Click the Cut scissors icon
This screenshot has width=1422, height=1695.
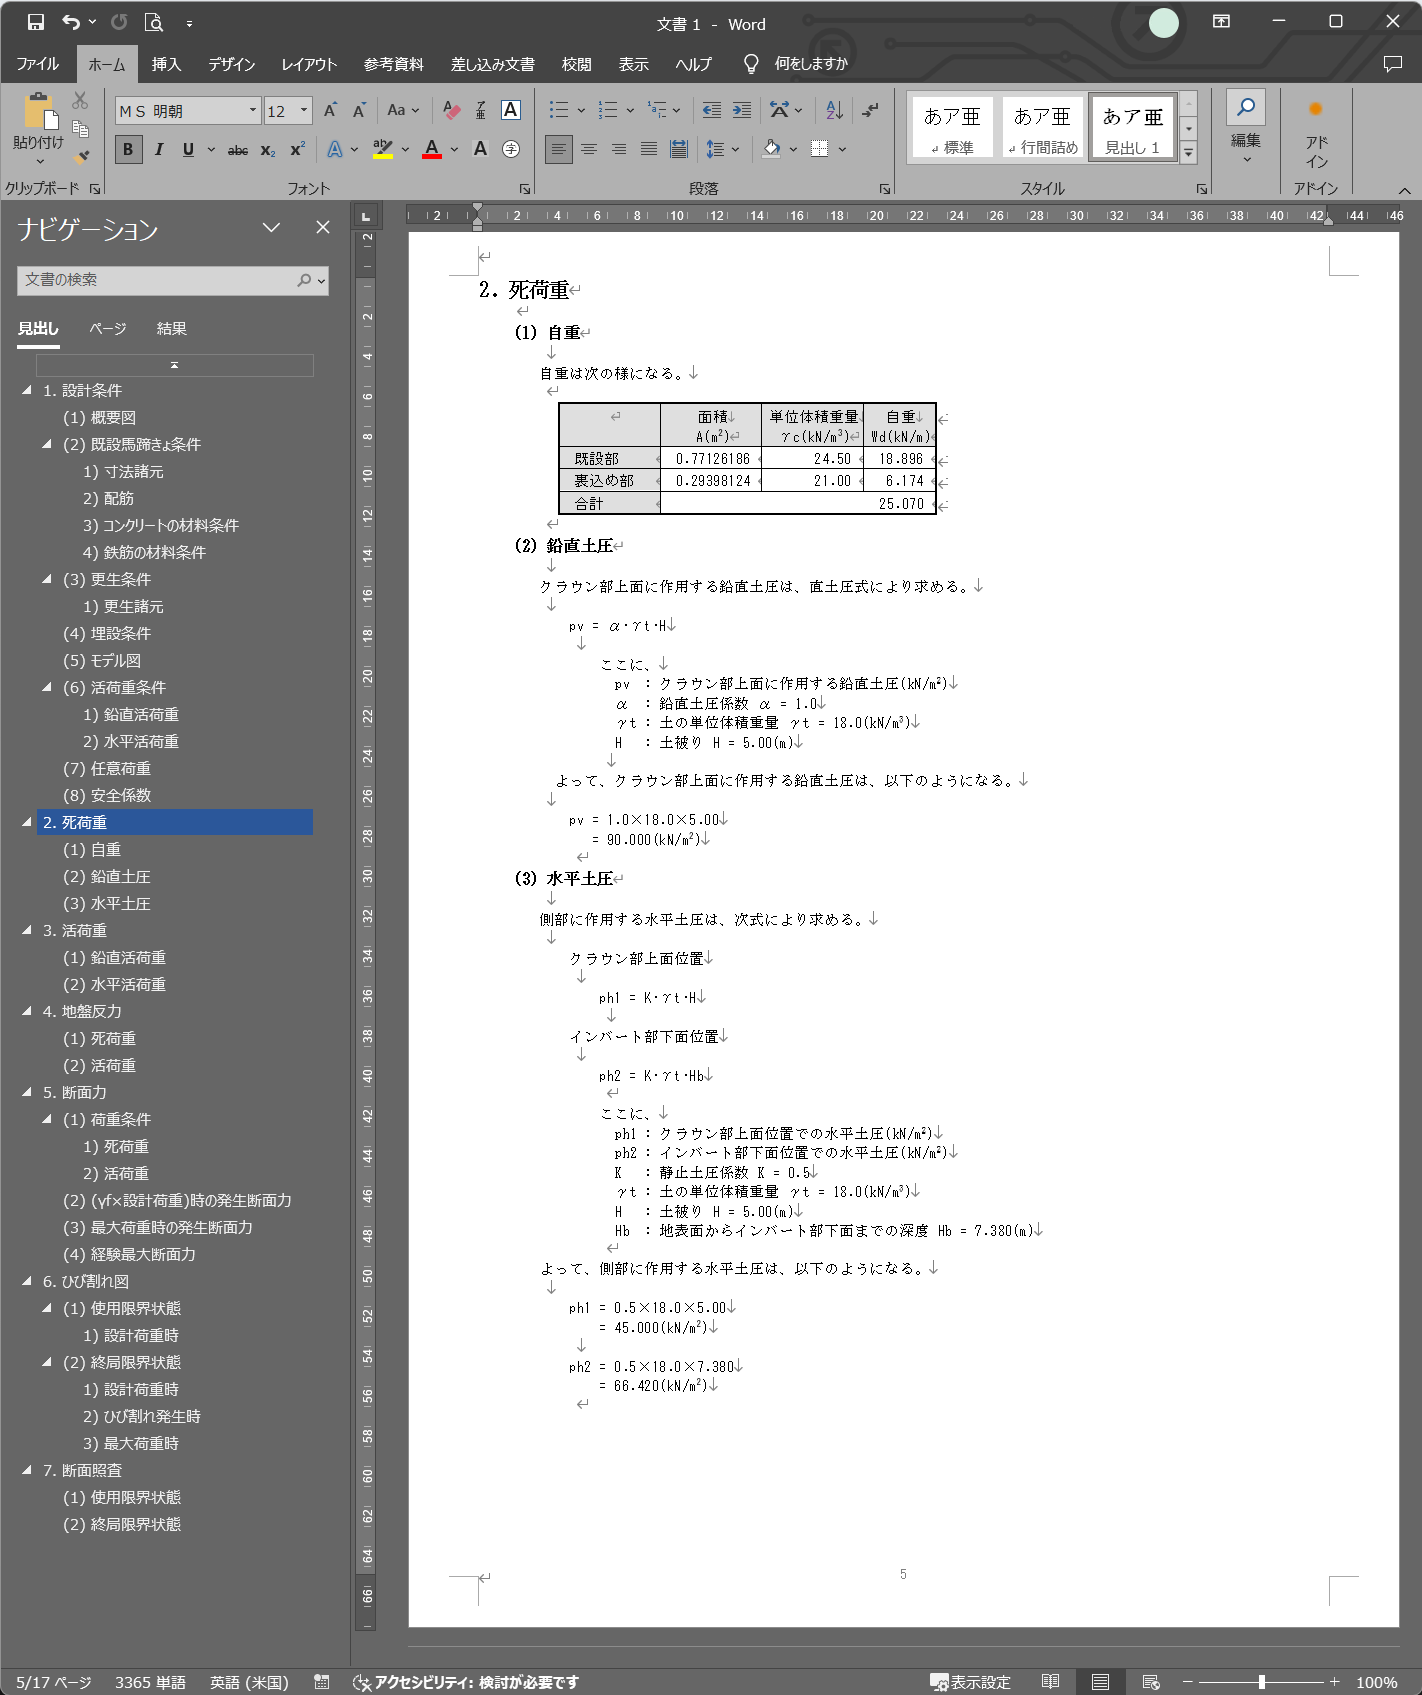(x=80, y=100)
